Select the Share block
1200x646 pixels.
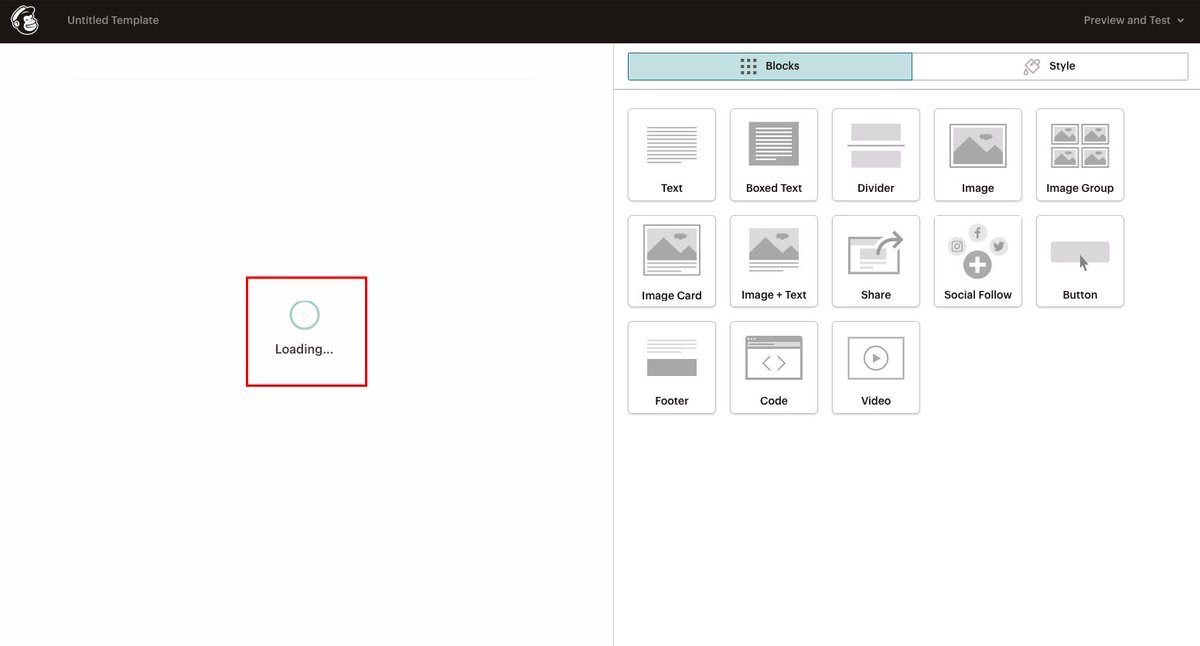tap(876, 261)
